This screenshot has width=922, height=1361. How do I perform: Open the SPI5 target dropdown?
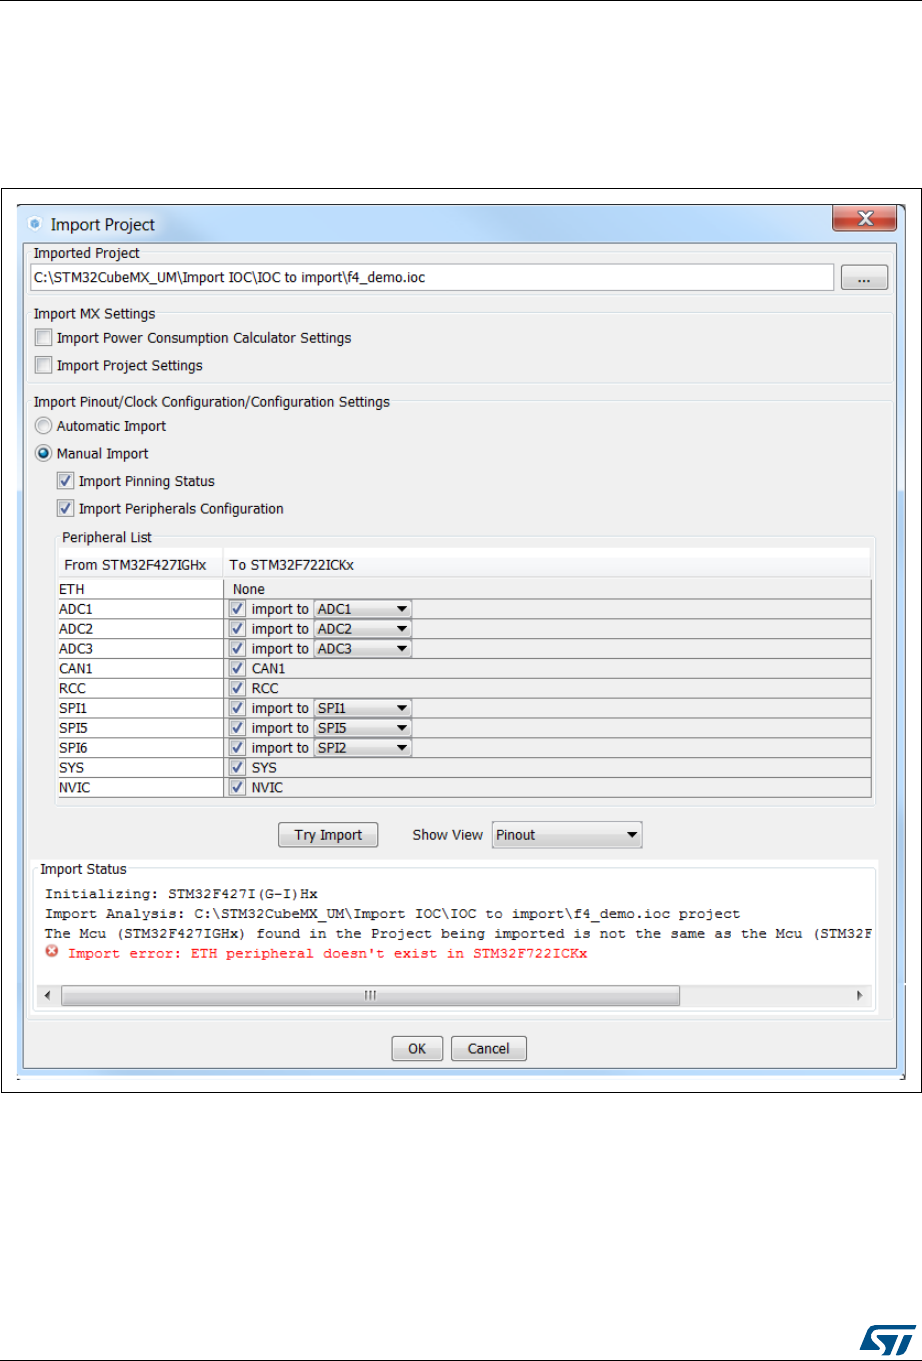(x=362, y=728)
